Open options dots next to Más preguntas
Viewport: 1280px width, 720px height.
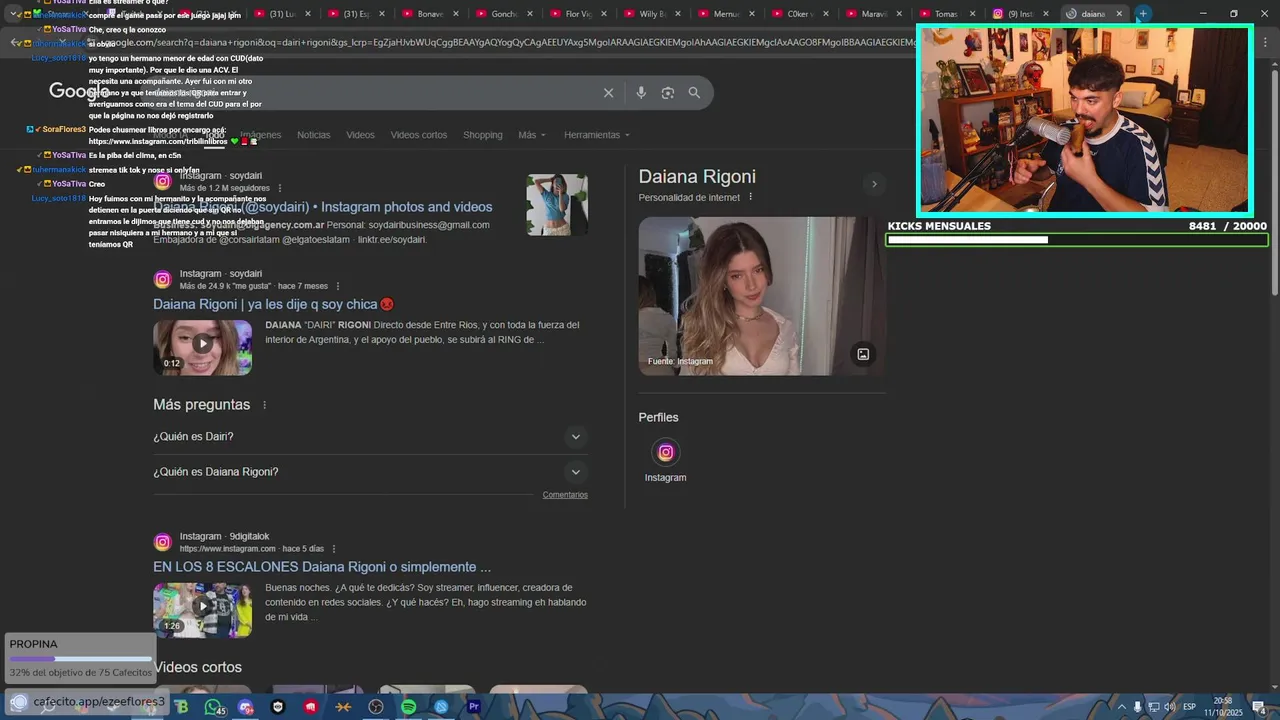coord(265,405)
